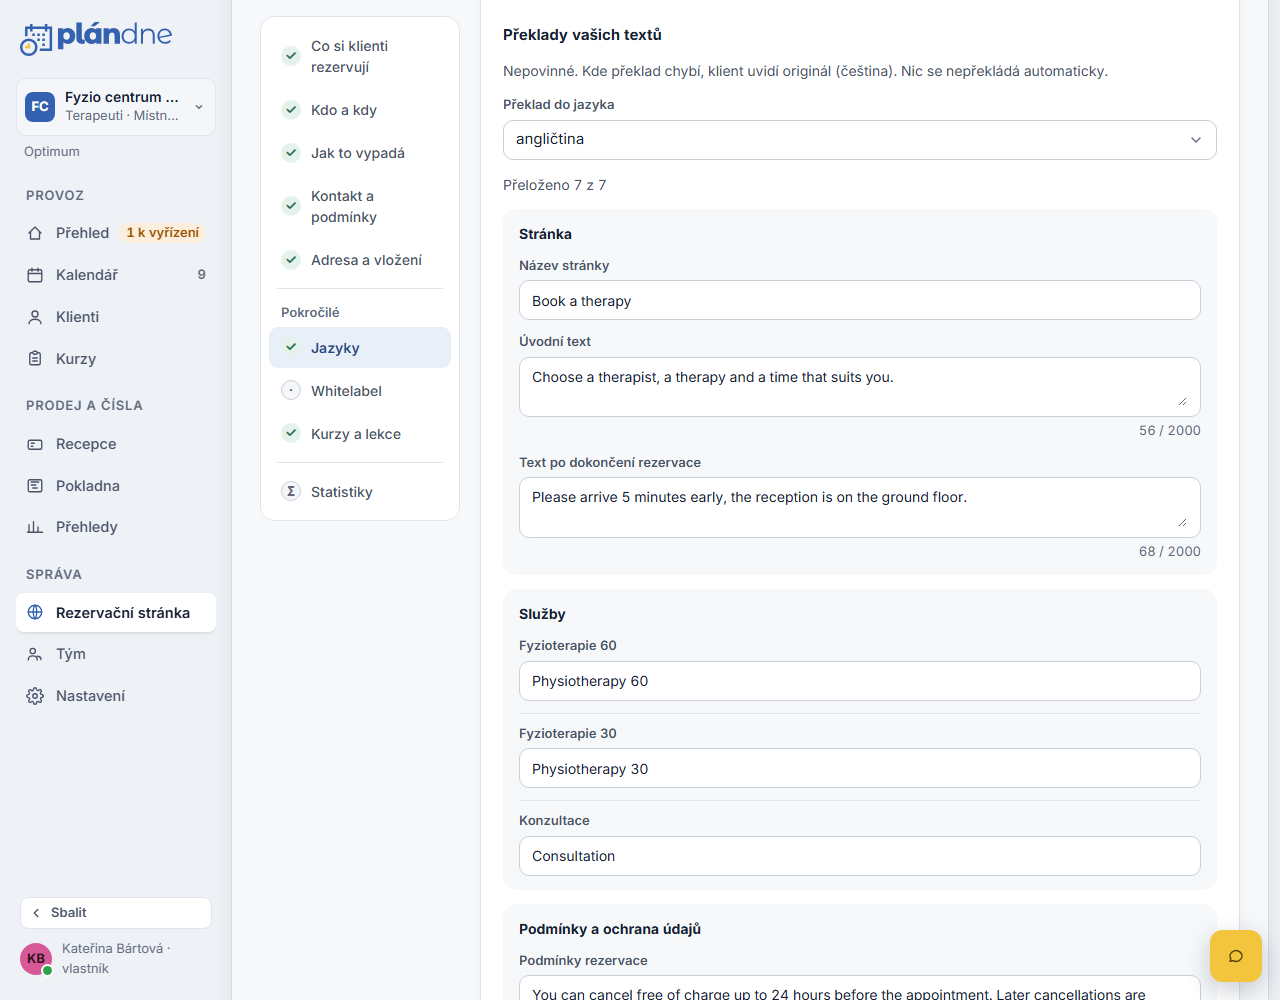Screen dimensions: 1280x1000
Task: Click the Tým people icon
Action: coord(35,654)
